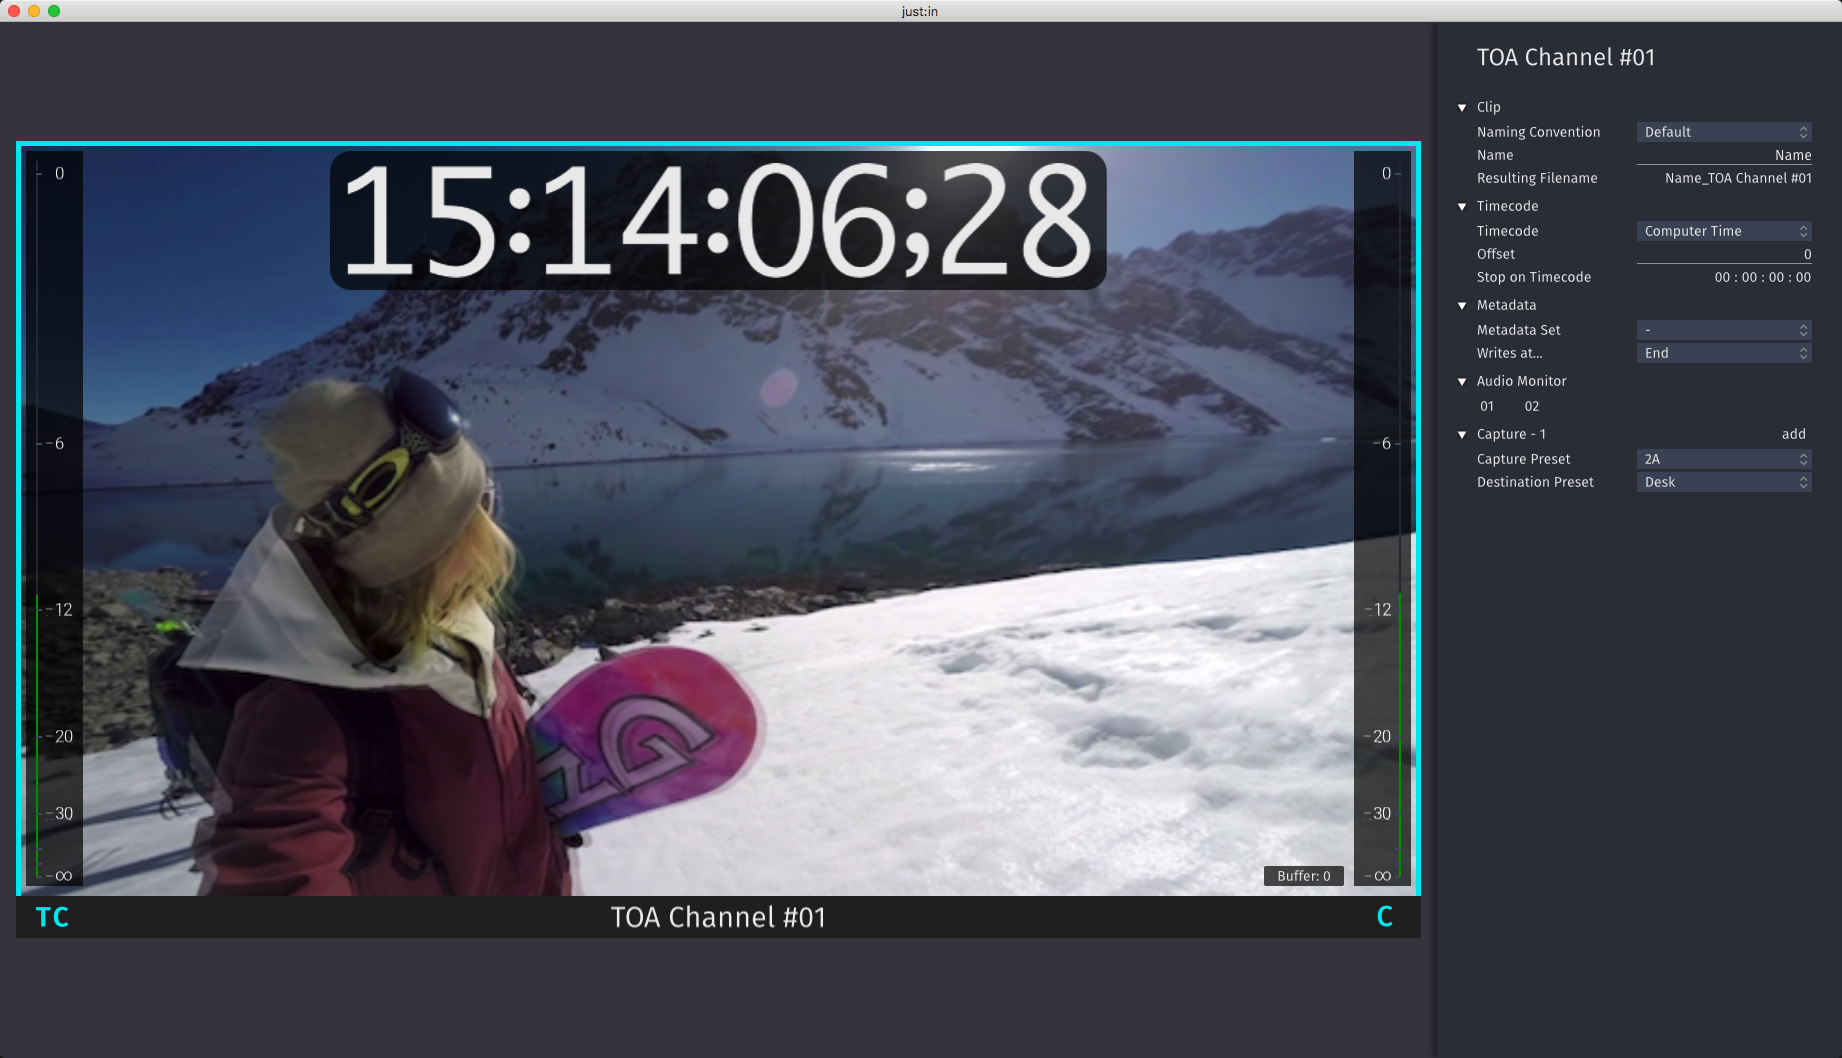Toggle audio monitor channel 01
The height and width of the screenshot is (1058, 1842).
pos(1487,406)
